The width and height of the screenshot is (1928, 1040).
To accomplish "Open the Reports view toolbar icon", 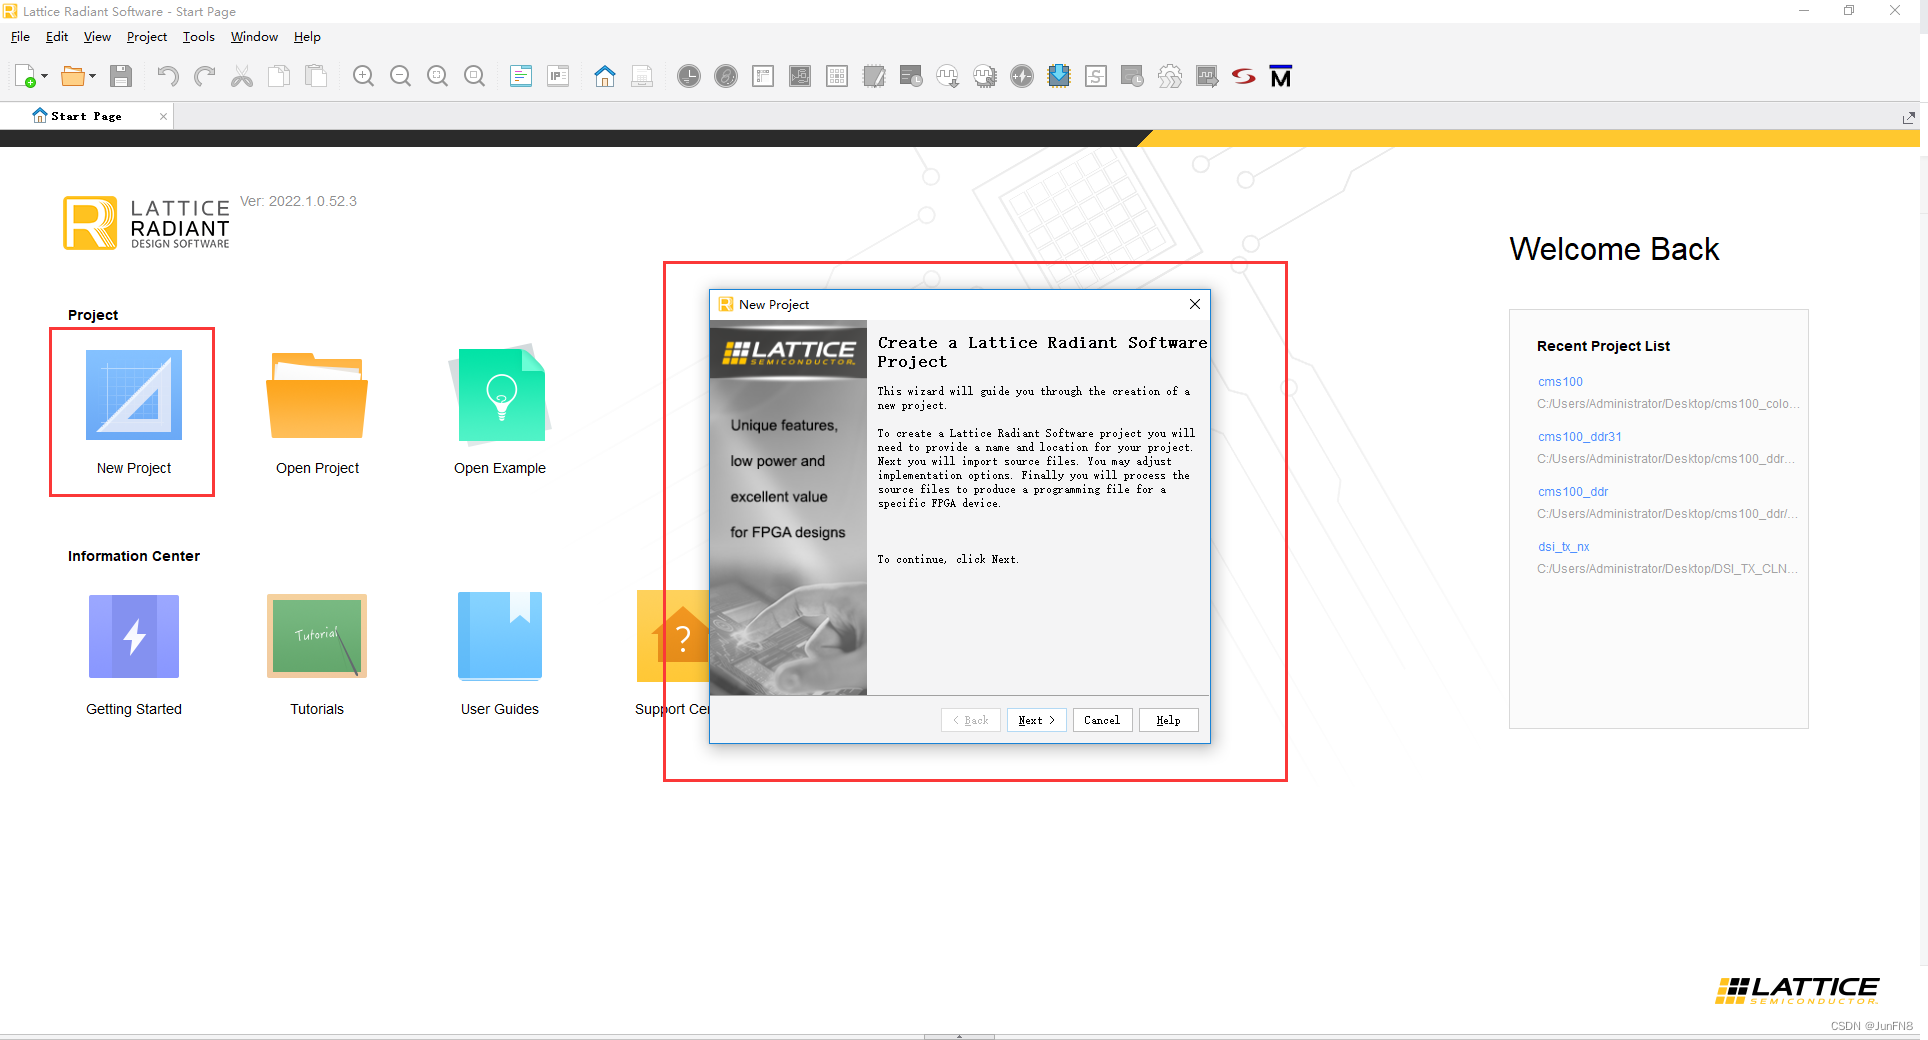I will [x=521, y=76].
